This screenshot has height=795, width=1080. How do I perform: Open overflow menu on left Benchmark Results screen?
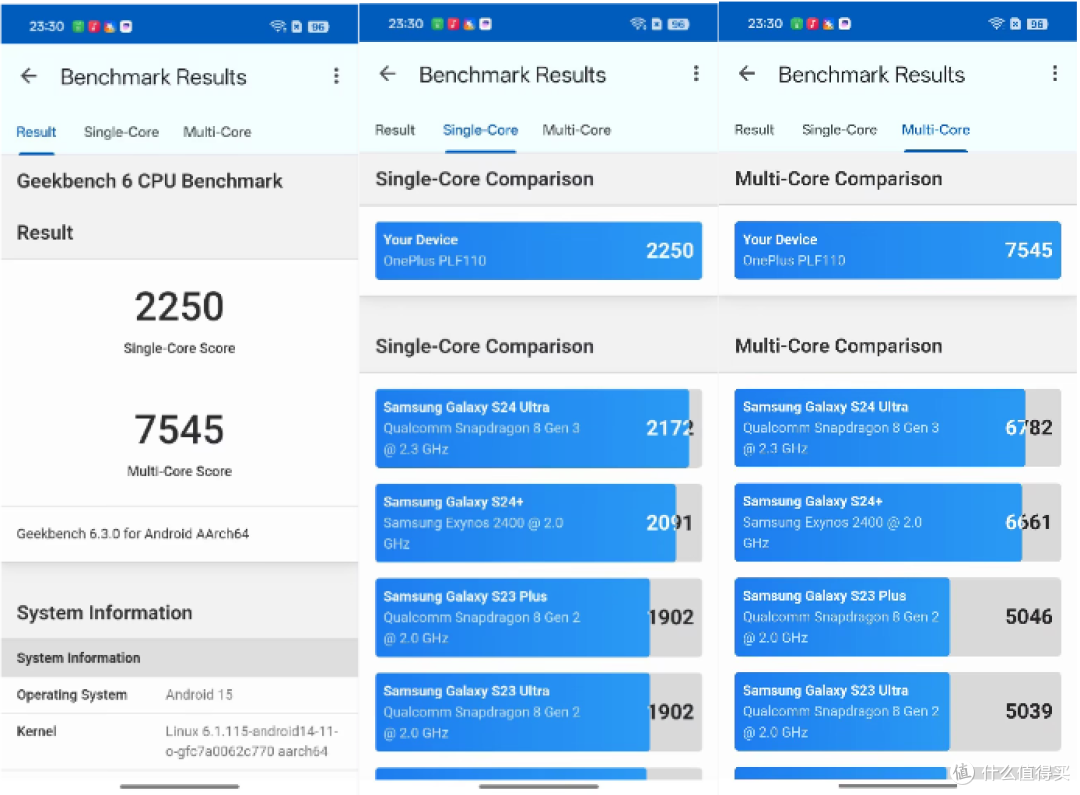point(336,76)
